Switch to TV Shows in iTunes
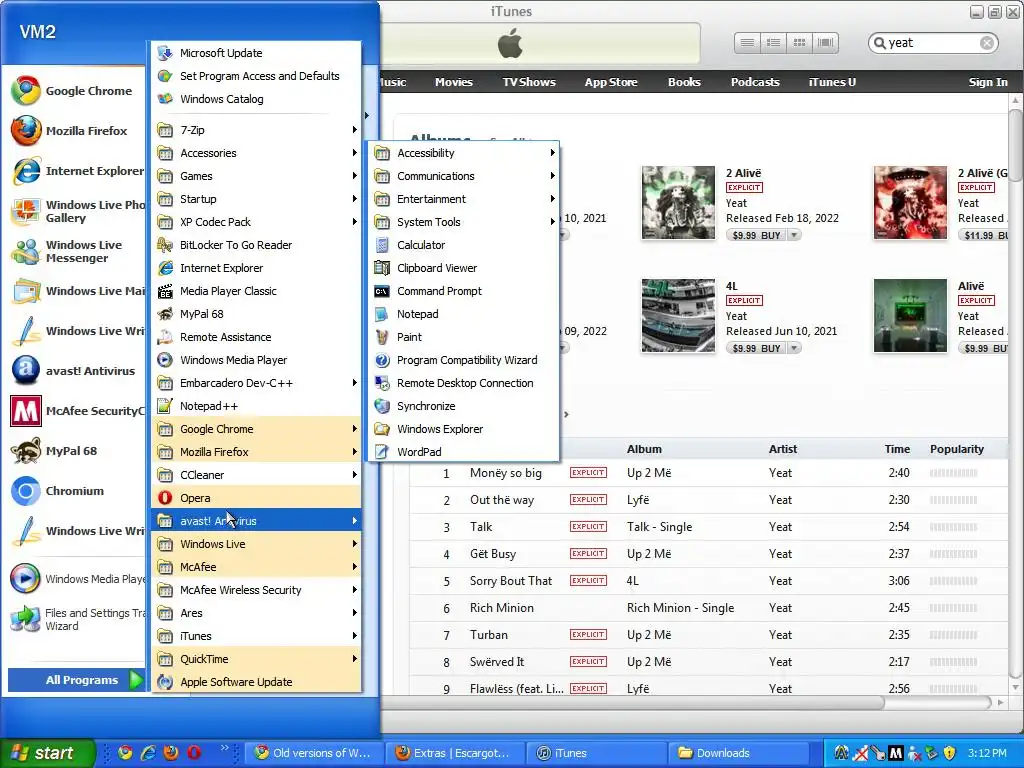 tap(529, 82)
